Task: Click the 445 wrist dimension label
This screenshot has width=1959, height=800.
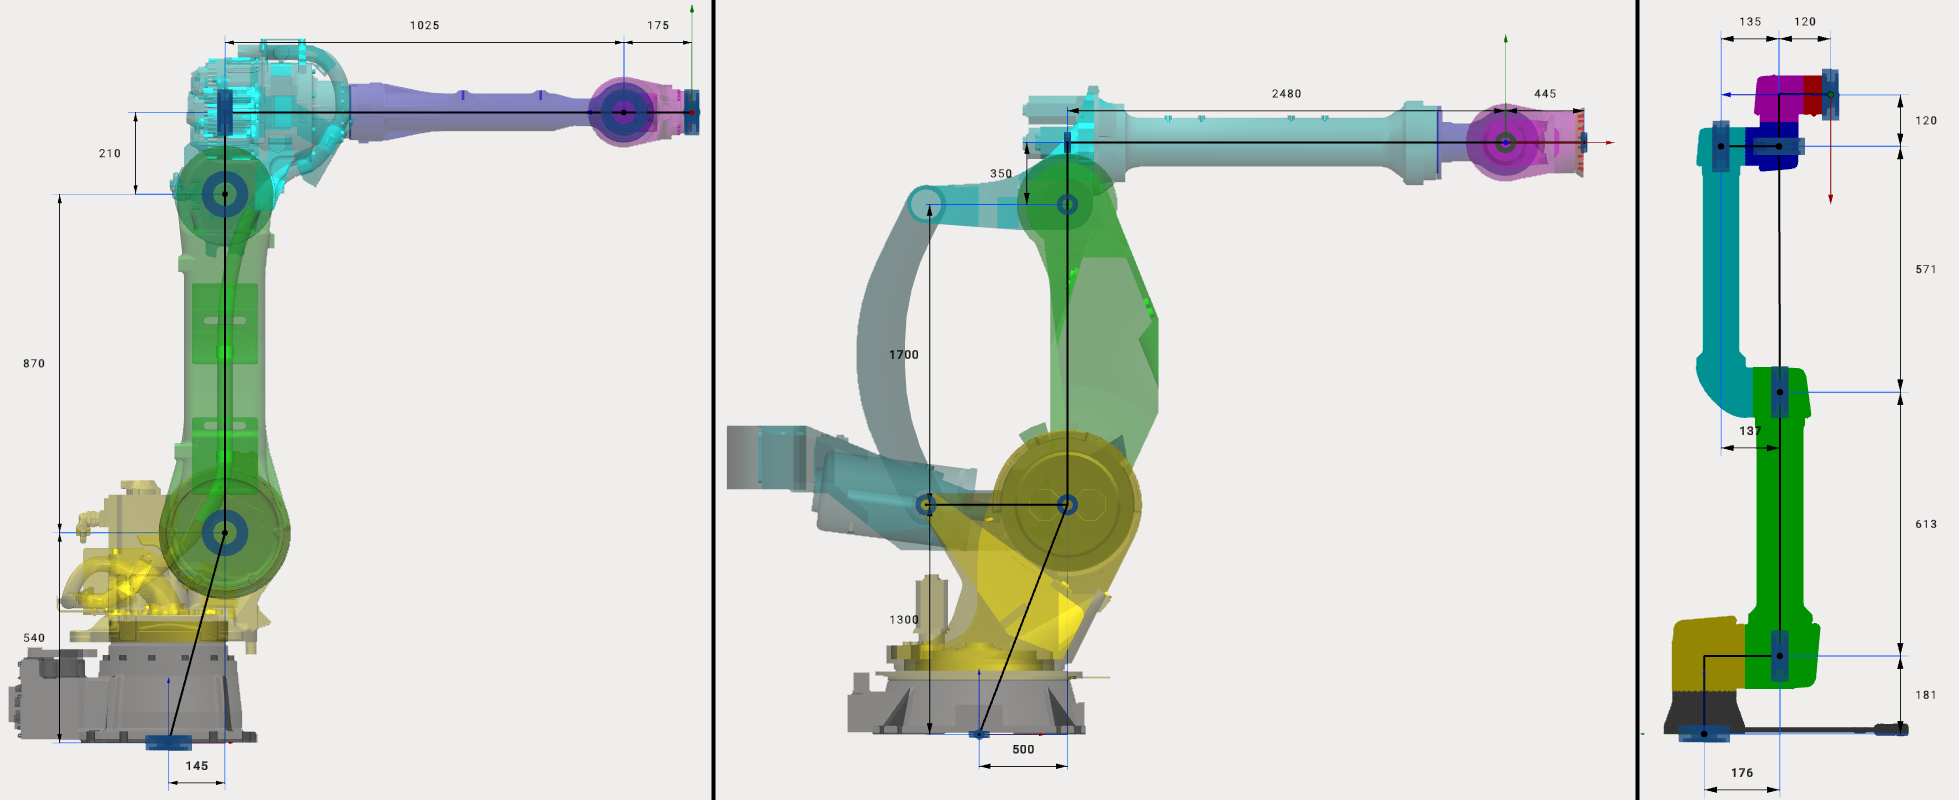Action: coord(1545,93)
